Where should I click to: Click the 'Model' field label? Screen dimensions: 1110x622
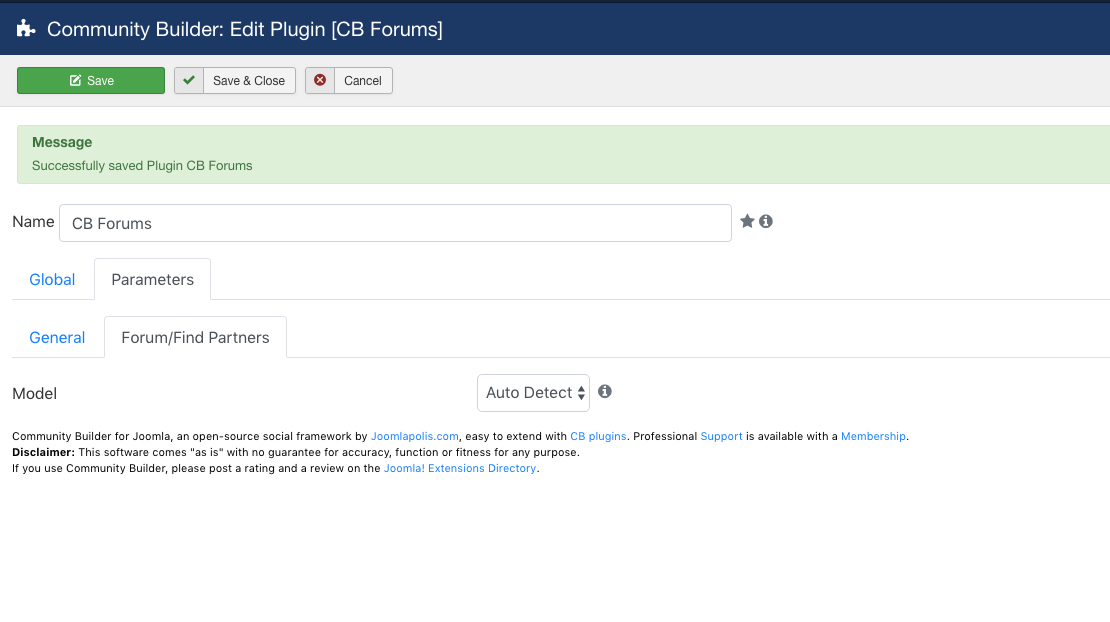[35, 393]
